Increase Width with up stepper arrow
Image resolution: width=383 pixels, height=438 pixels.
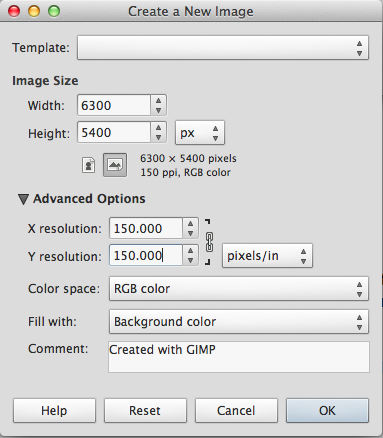[x=158, y=100]
